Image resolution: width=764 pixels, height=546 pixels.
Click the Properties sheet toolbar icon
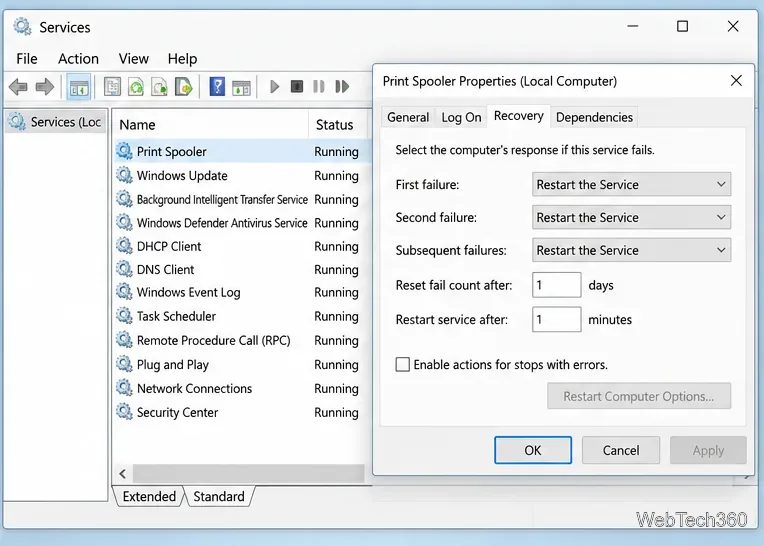(x=113, y=87)
